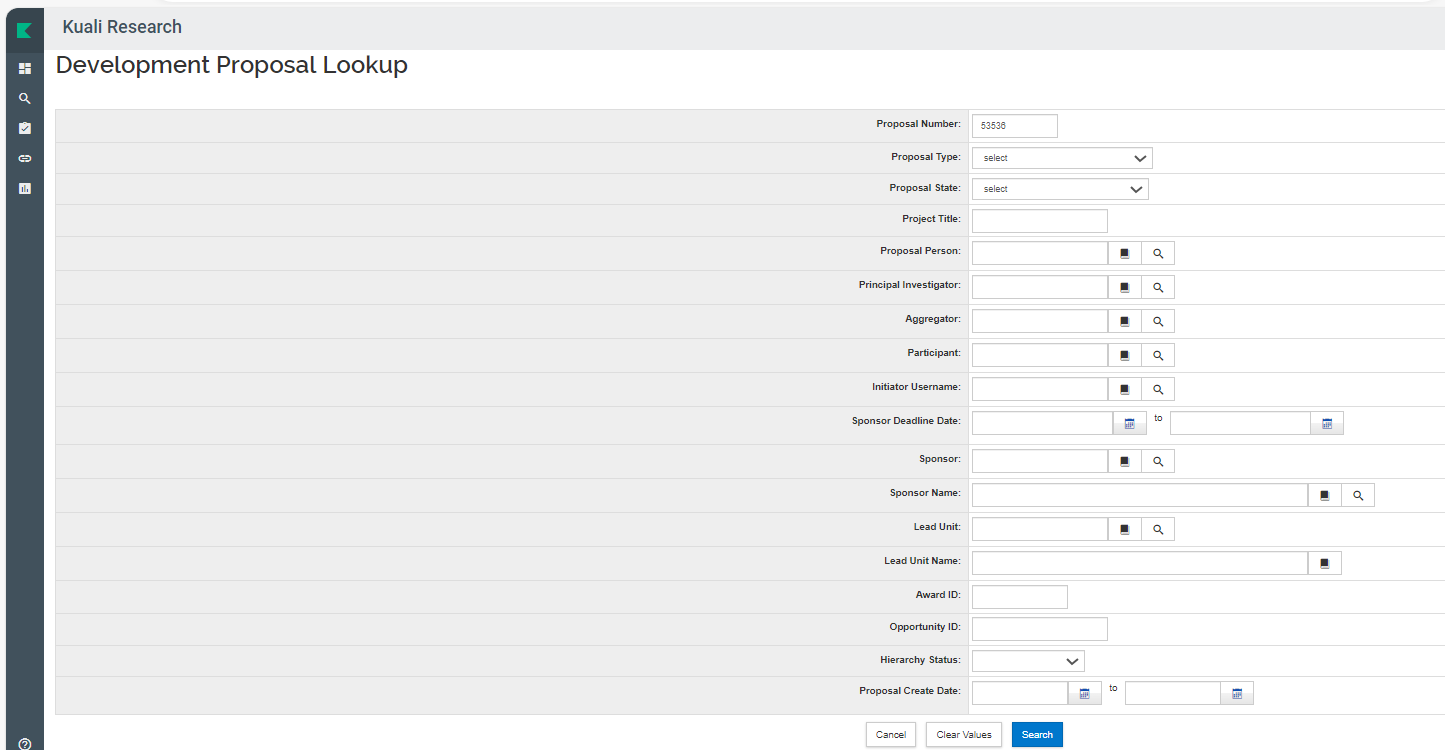The image size is (1445, 750).
Task: Open the Proposal Create Date start calendar picker
Action: pyautogui.click(x=1085, y=694)
